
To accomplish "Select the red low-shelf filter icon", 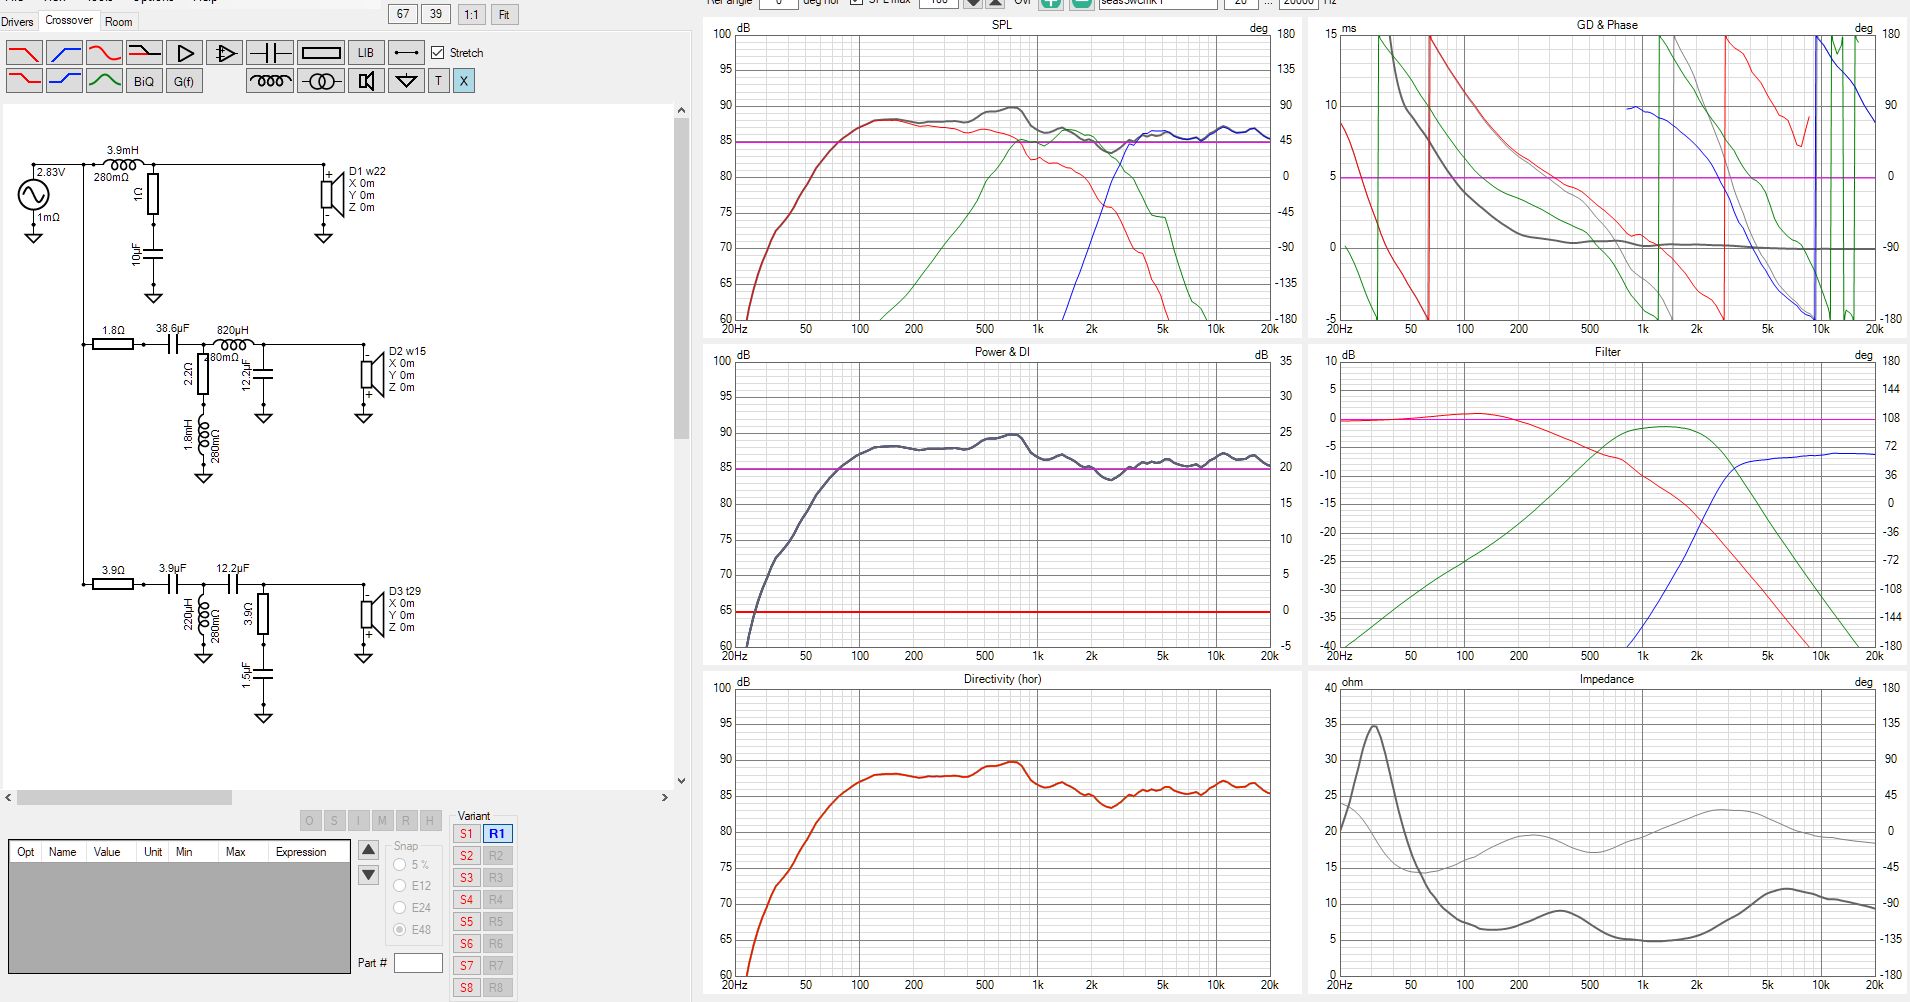I will tap(24, 81).
